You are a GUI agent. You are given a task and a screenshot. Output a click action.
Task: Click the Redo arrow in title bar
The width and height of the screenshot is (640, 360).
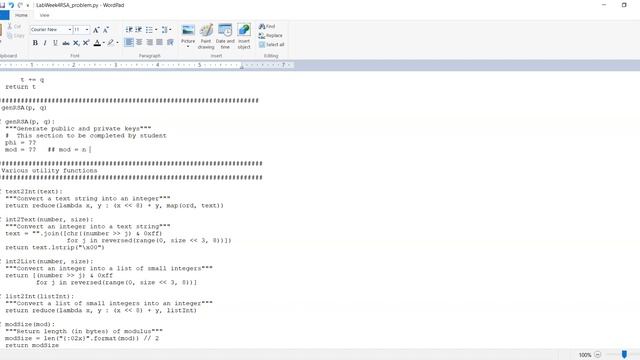tap(20, 5)
